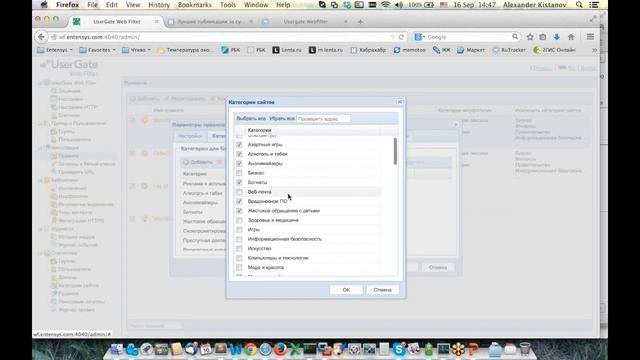Switch to the Usergate WebFilter third tab
640x360 pixels.
tap(305, 22)
